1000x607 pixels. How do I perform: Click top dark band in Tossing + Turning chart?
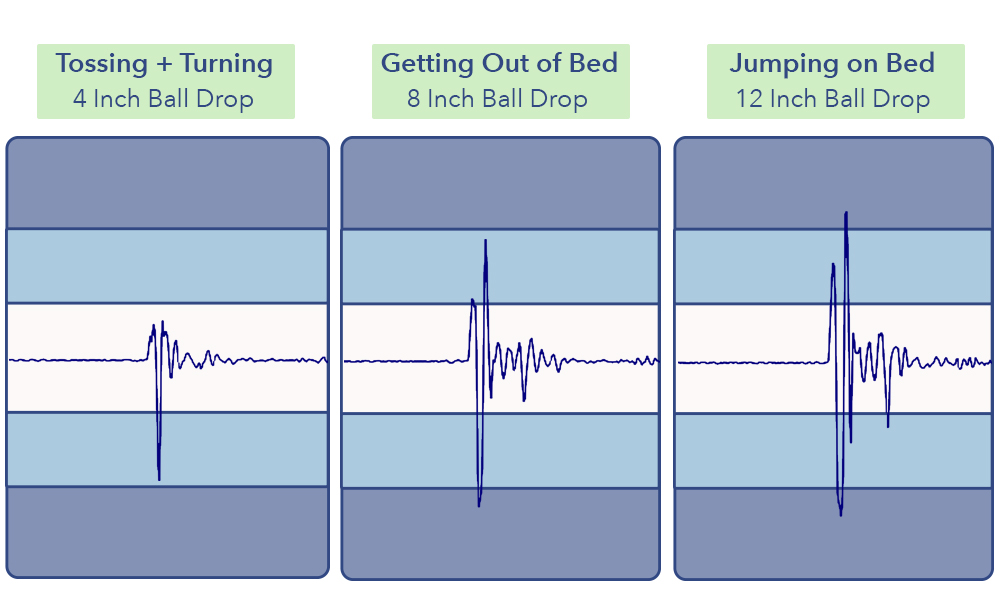tap(167, 184)
